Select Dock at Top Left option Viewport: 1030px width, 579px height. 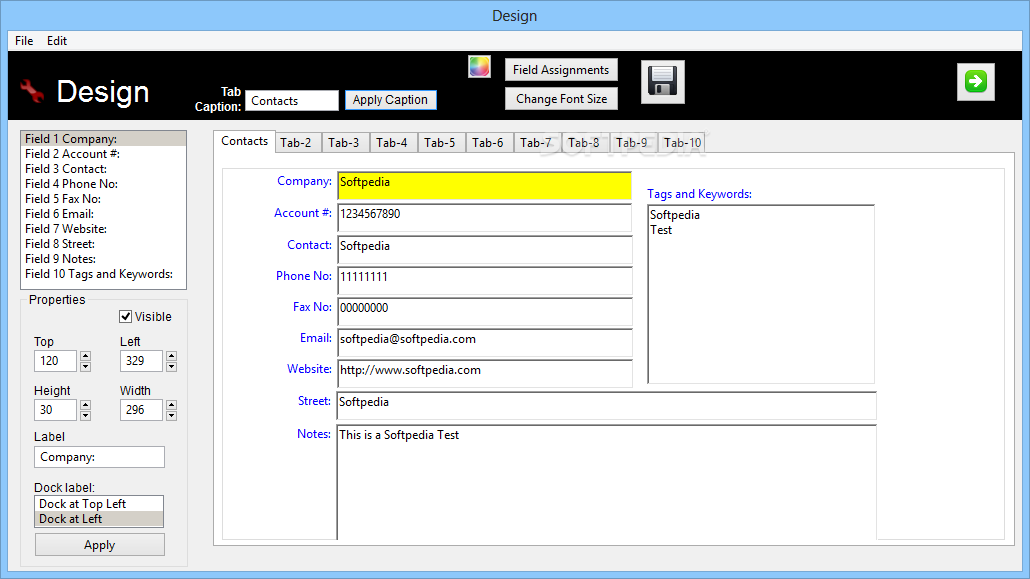pyautogui.click(x=99, y=504)
